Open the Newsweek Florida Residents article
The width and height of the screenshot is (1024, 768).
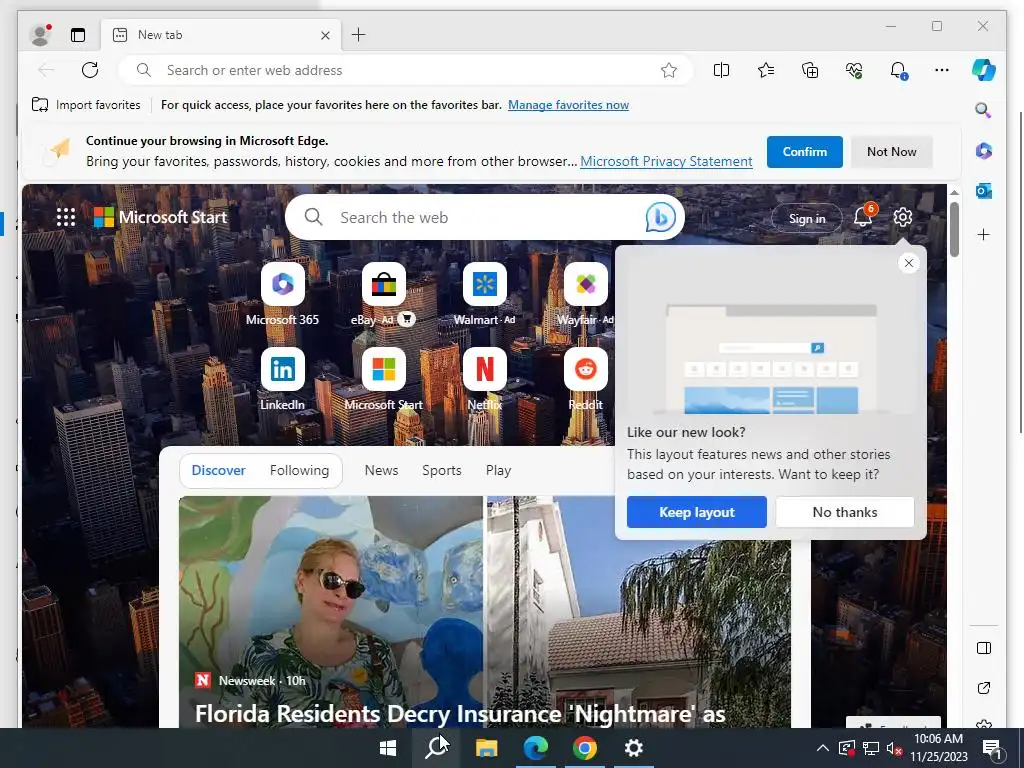pyautogui.click(x=460, y=714)
